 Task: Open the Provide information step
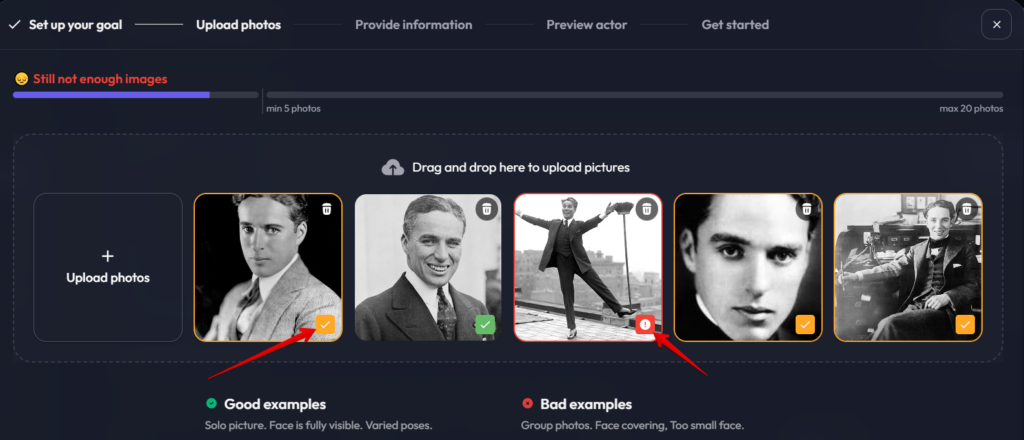click(x=413, y=25)
